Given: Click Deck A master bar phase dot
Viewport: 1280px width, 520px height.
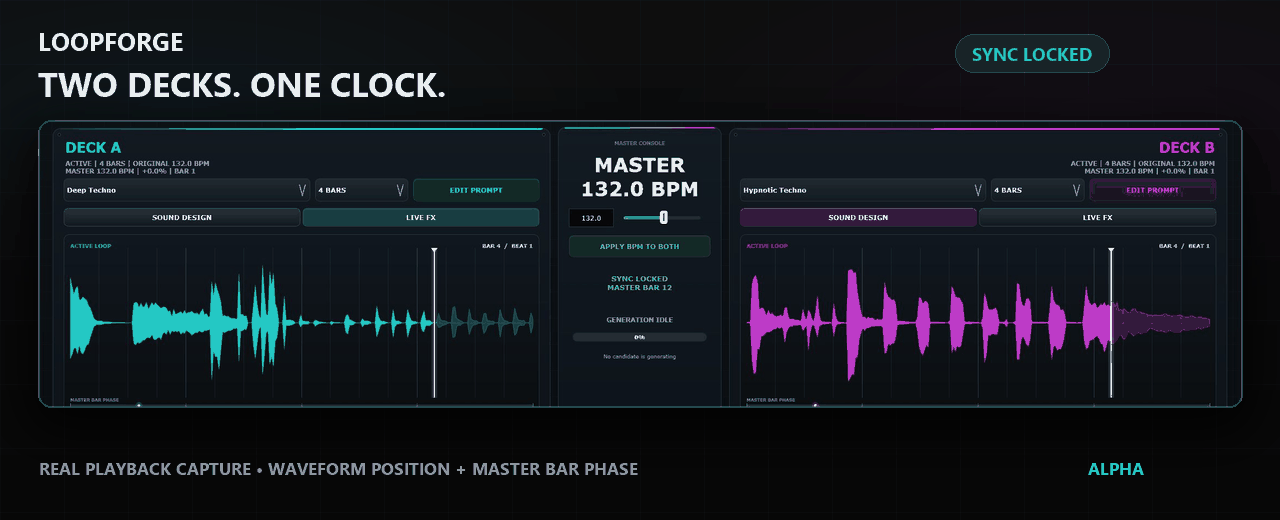Looking at the screenshot, I should [139, 405].
